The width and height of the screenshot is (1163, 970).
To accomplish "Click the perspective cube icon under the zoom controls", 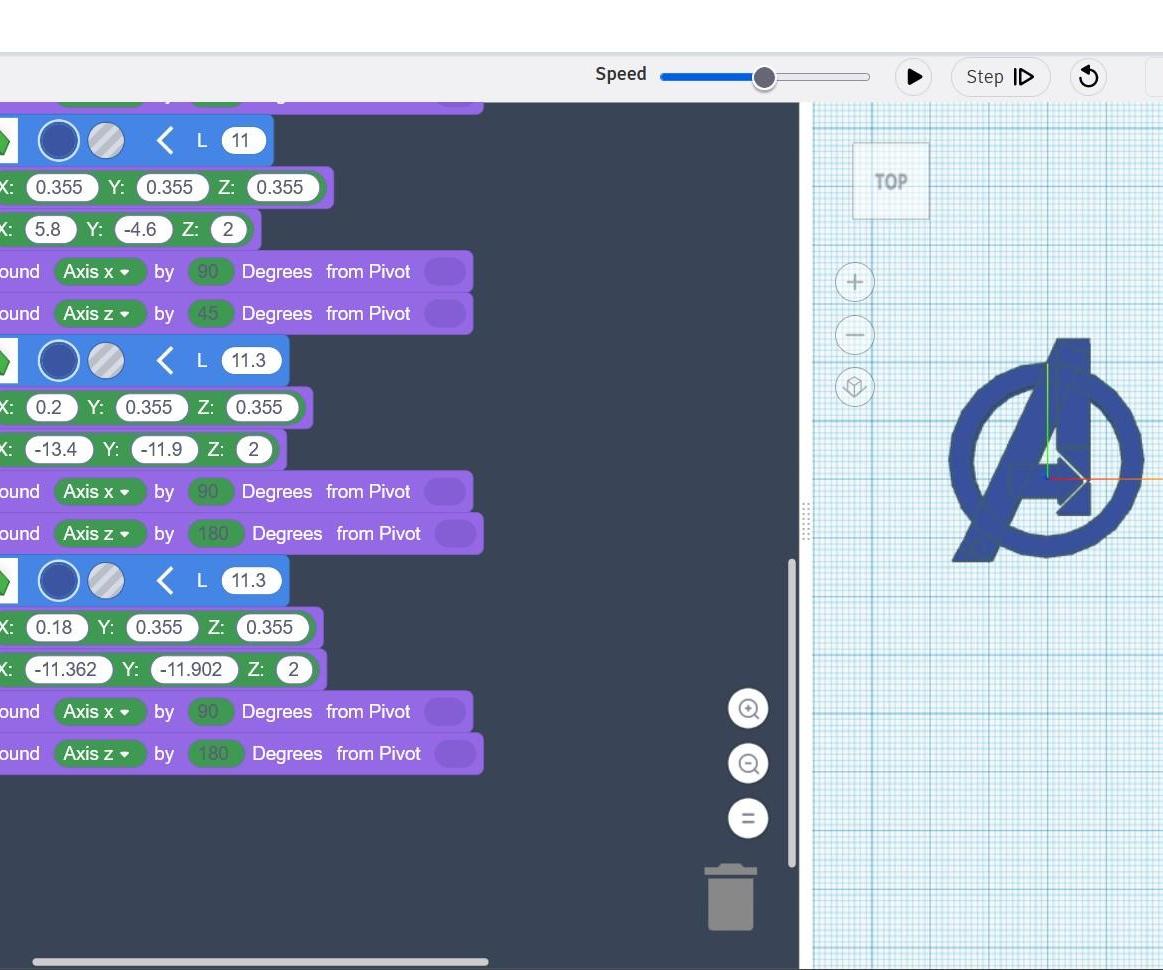I will coord(854,386).
